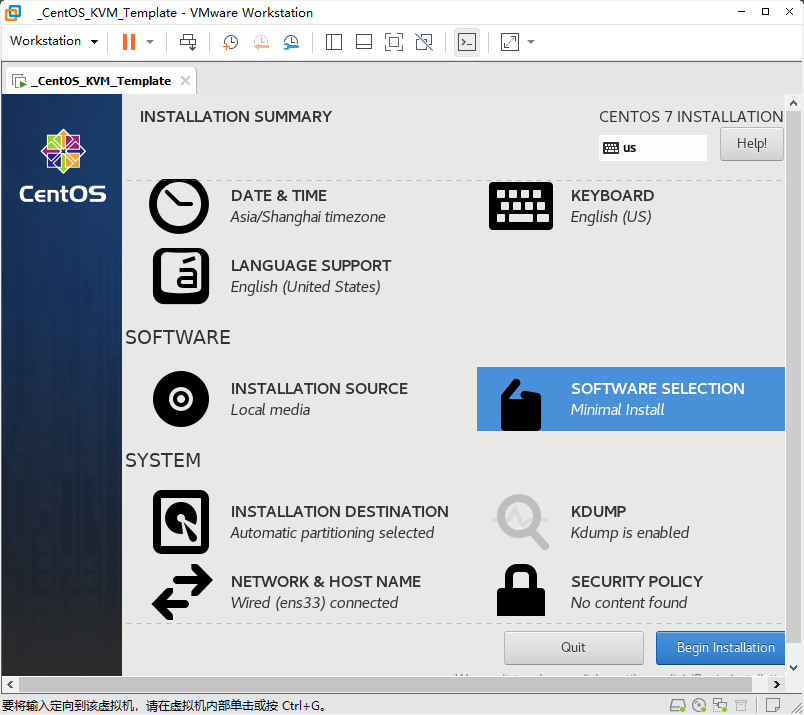Viewport: 804px width, 715px height.
Task: Click horizontal scrollbar right arrow
Action: coord(777,684)
